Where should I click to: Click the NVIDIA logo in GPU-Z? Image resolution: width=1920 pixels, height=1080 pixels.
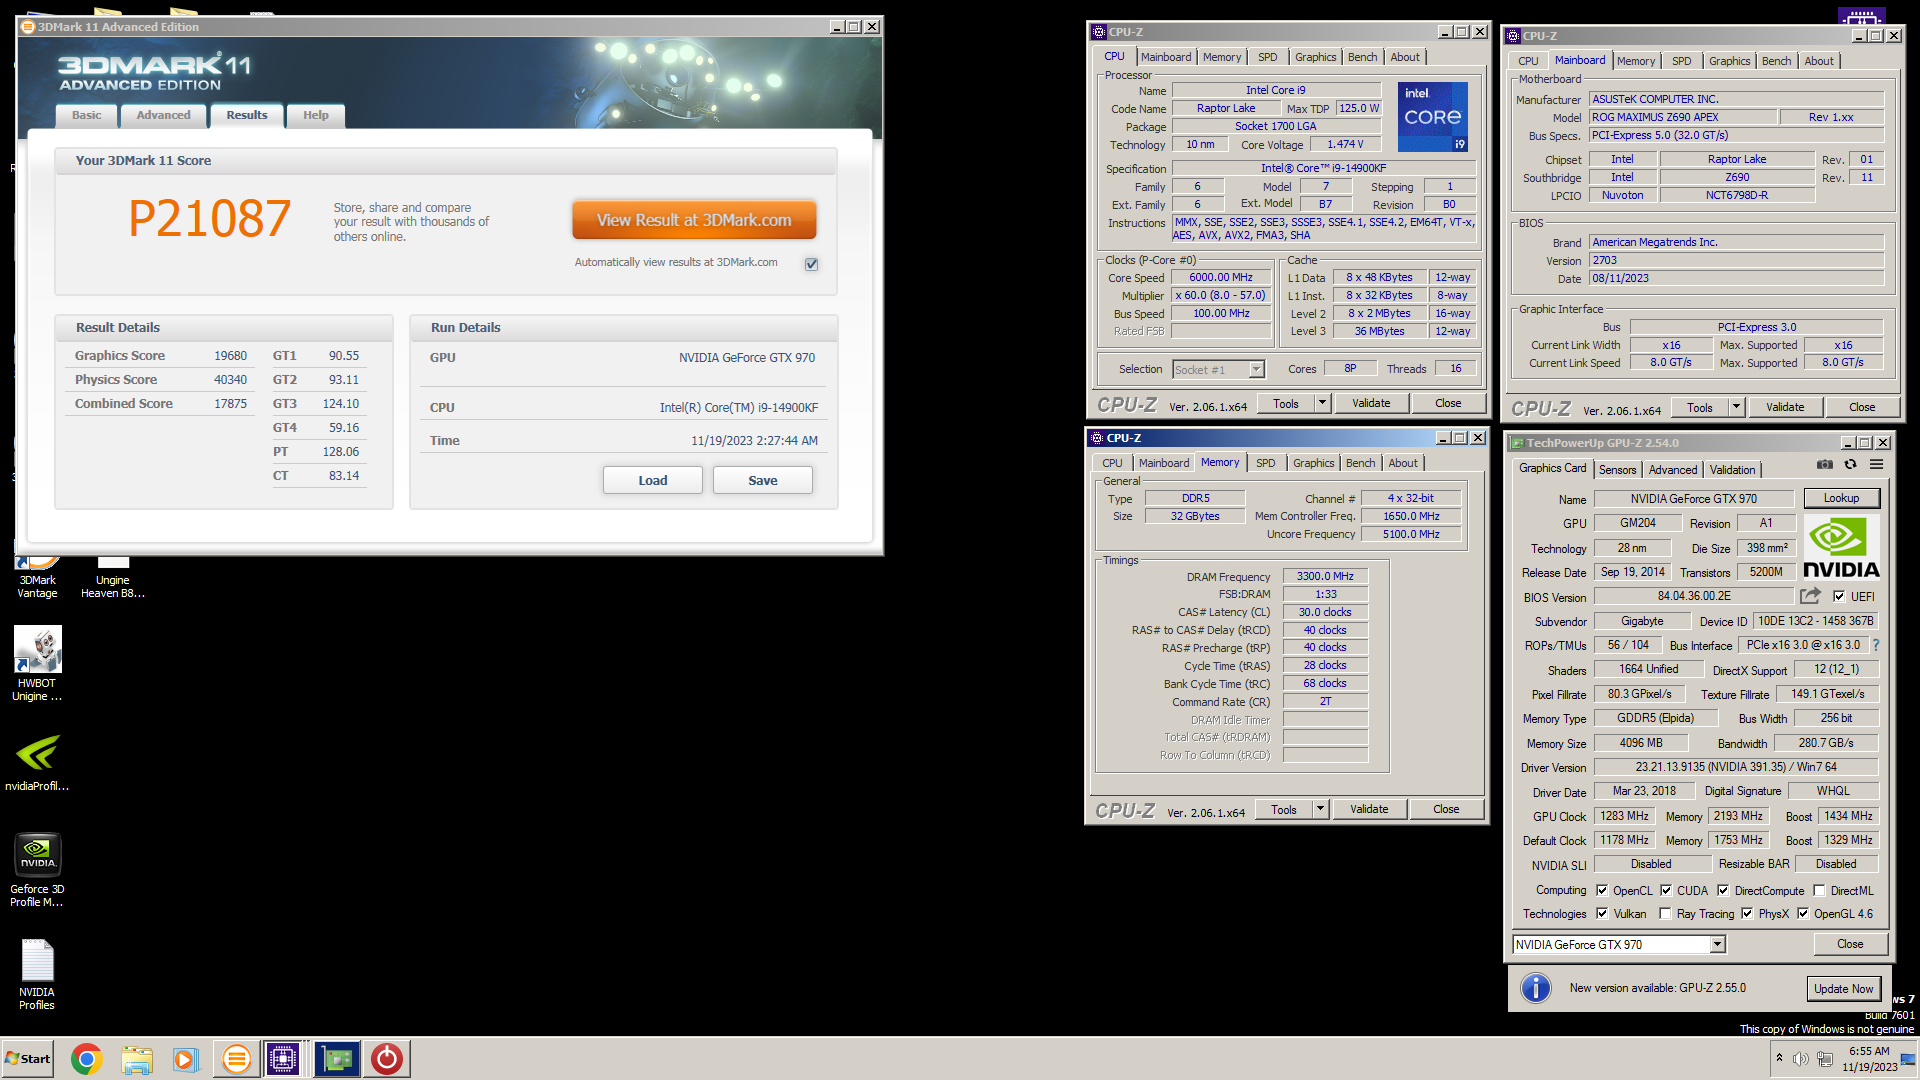[x=1841, y=548]
